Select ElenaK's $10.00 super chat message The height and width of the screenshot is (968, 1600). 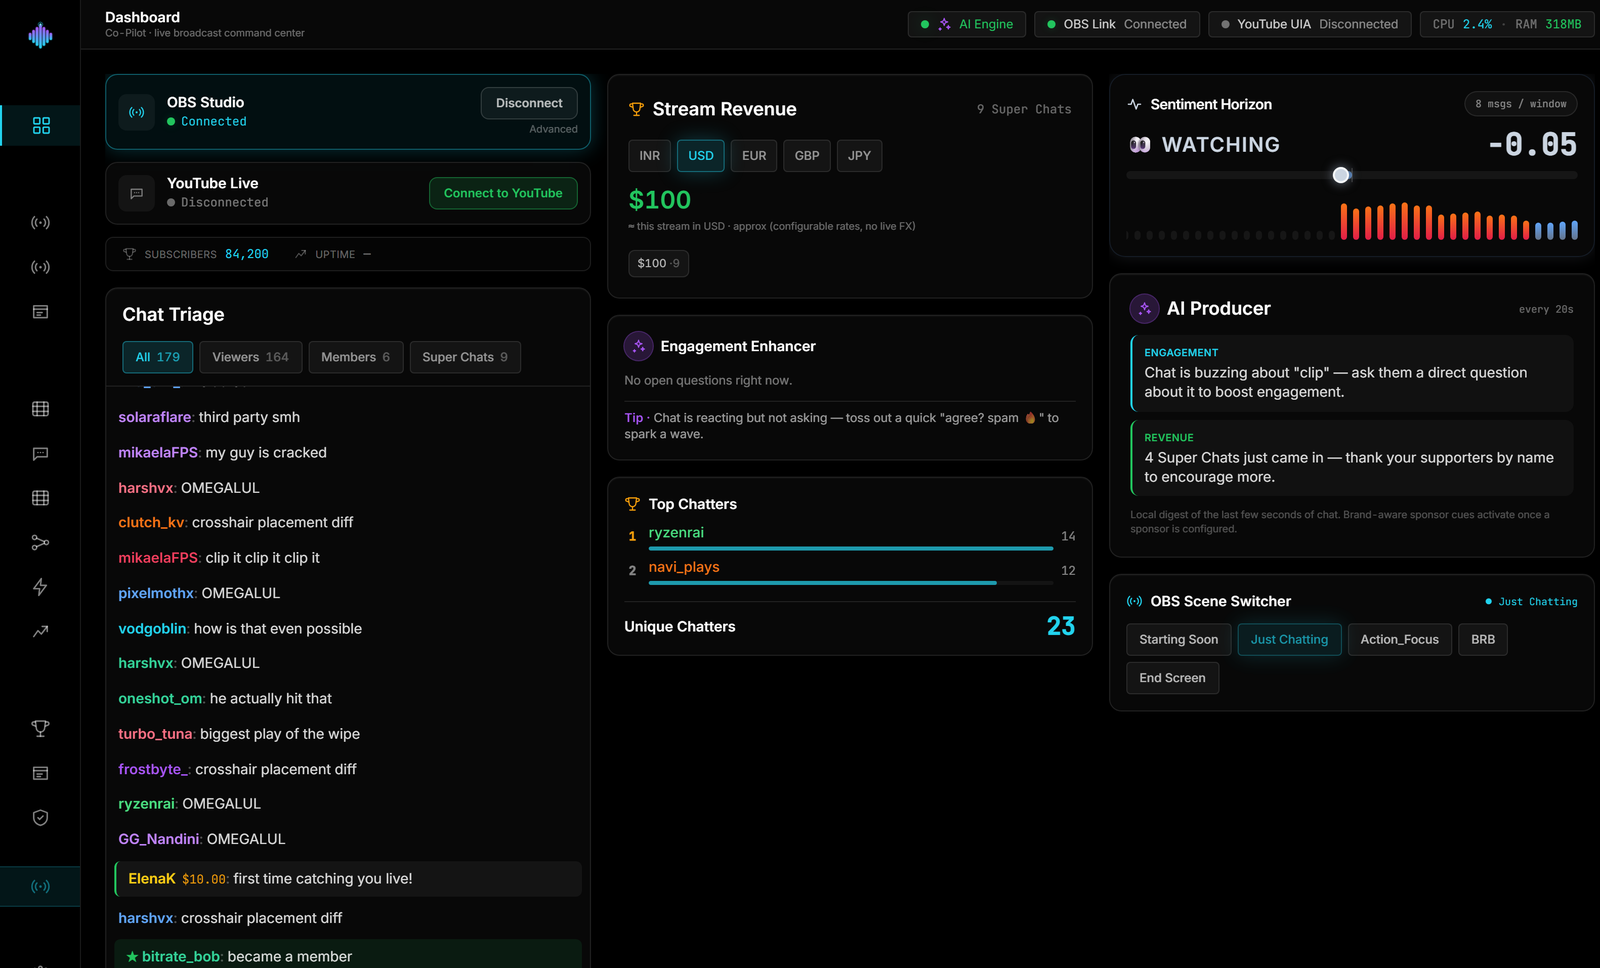click(348, 879)
